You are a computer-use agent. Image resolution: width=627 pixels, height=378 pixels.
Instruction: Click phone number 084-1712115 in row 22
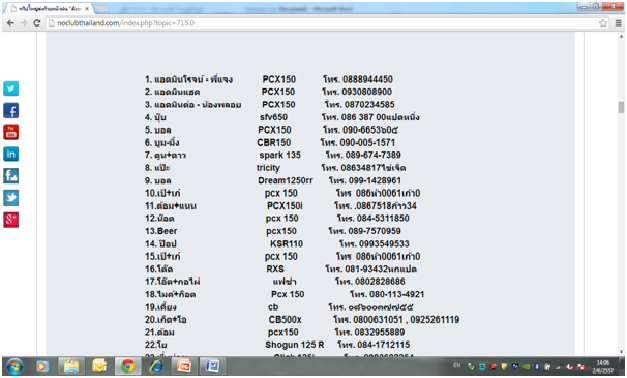(x=383, y=345)
